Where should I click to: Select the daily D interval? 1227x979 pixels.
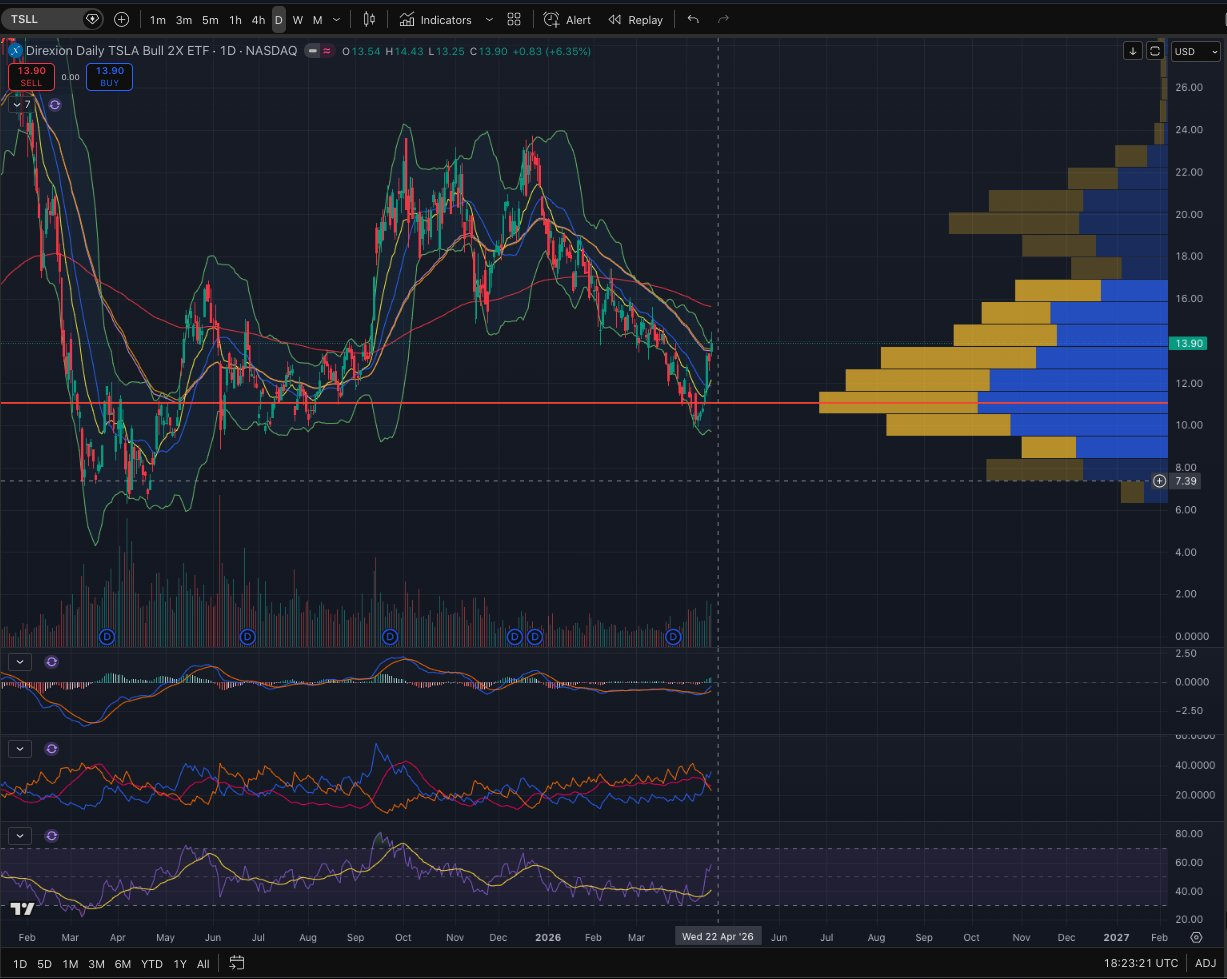(279, 20)
